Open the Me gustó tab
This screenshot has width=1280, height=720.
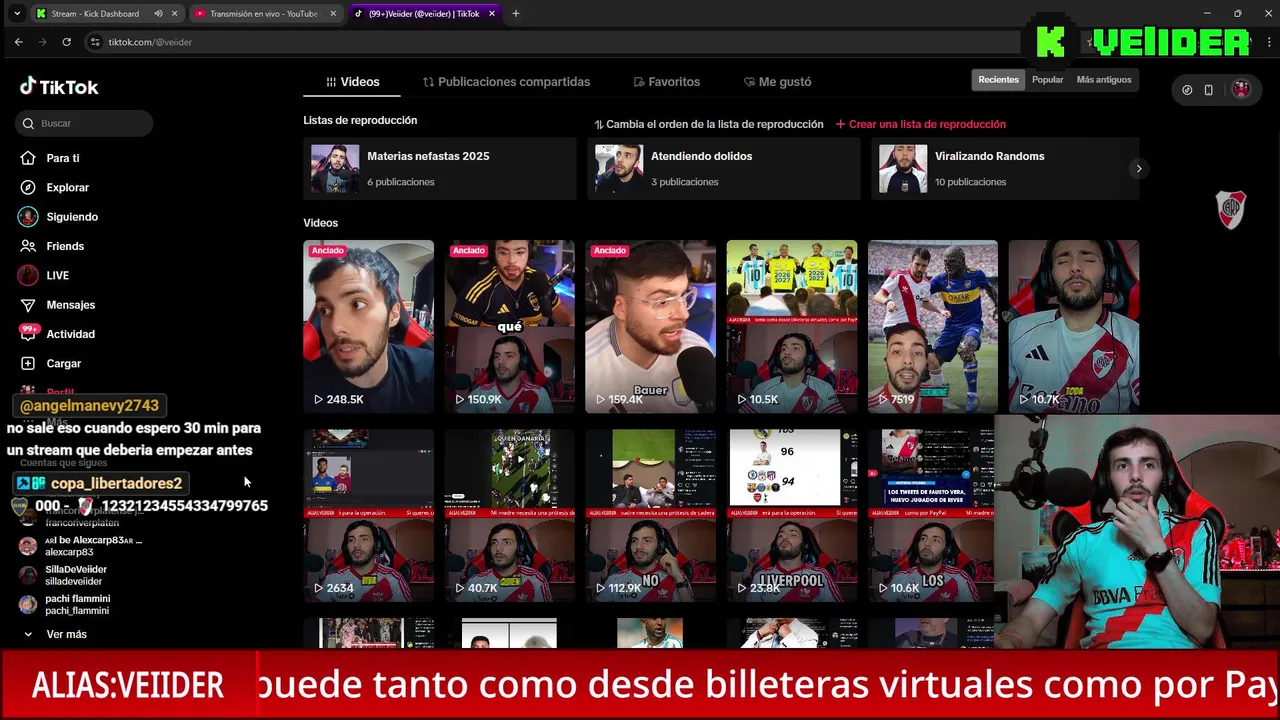777,82
